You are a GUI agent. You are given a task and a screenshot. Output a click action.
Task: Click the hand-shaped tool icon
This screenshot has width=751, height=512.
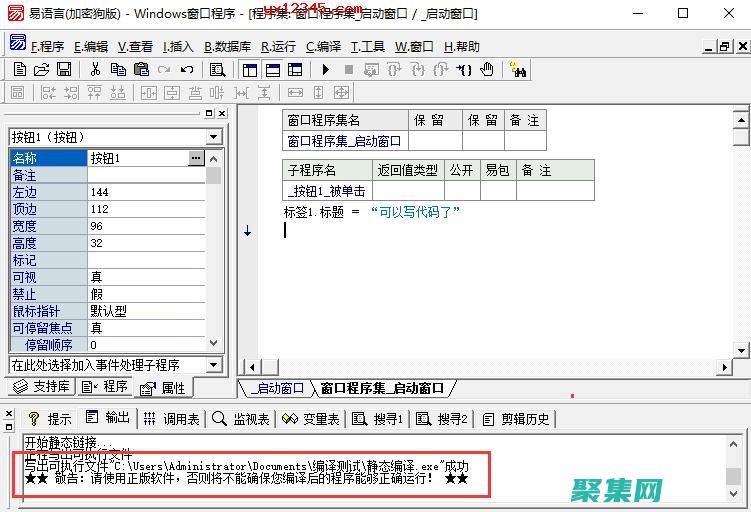click(x=487, y=70)
